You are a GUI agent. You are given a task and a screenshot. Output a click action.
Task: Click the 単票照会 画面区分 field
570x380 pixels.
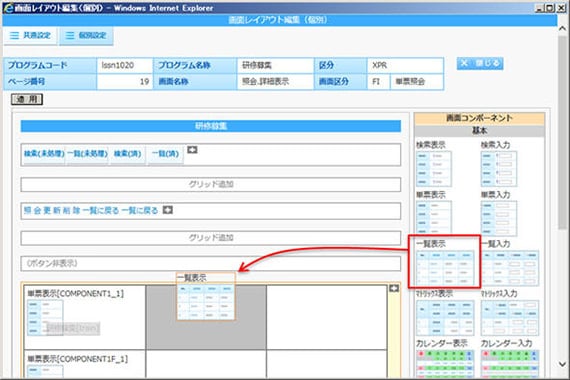coord(417,81)
